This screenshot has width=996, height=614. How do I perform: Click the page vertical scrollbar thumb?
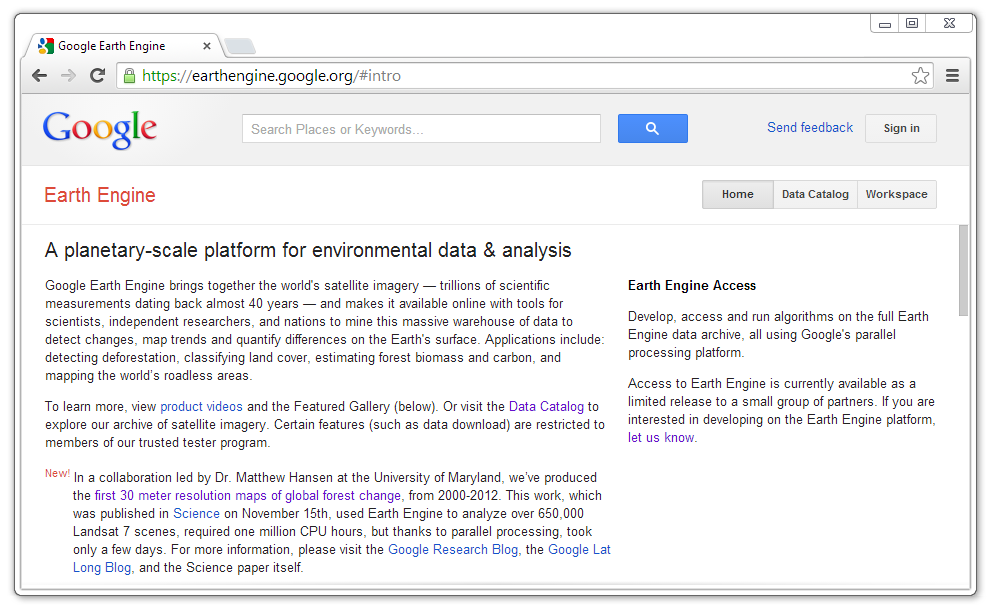pos(963,270)
